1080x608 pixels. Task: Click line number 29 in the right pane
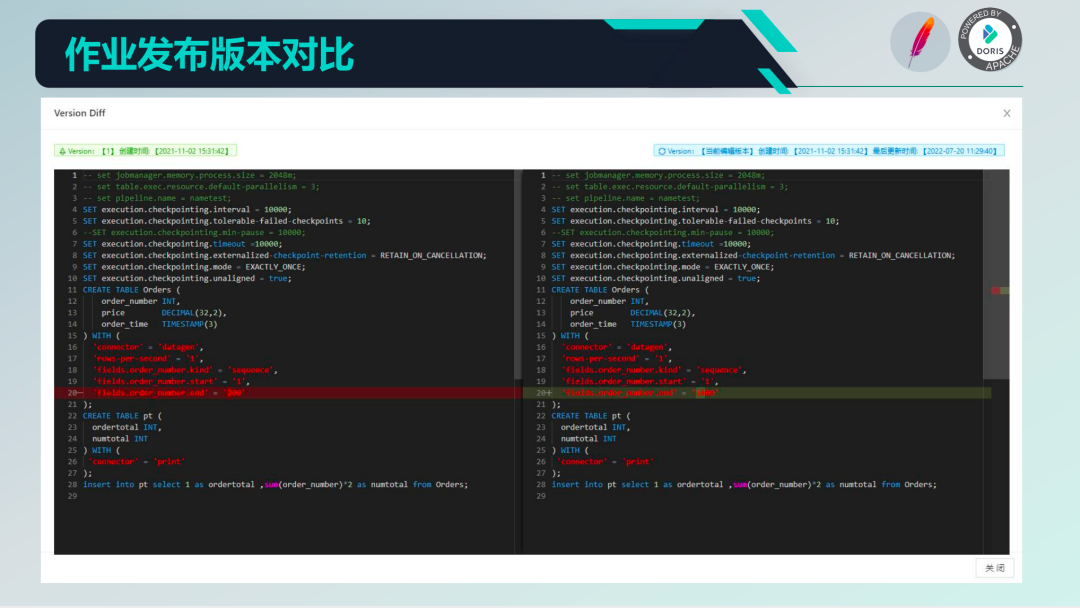541,496
